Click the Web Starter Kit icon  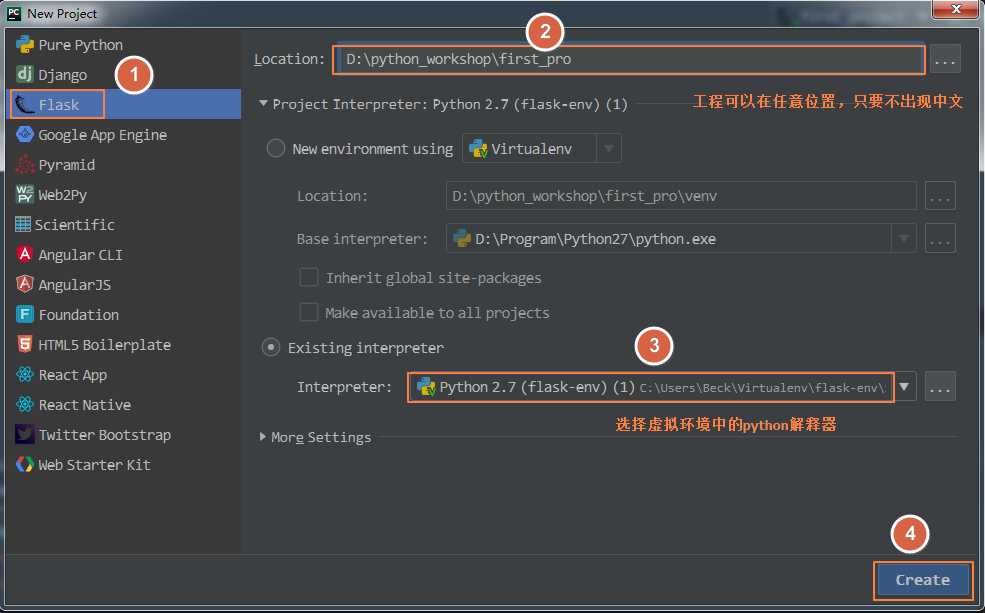(24, 464)
